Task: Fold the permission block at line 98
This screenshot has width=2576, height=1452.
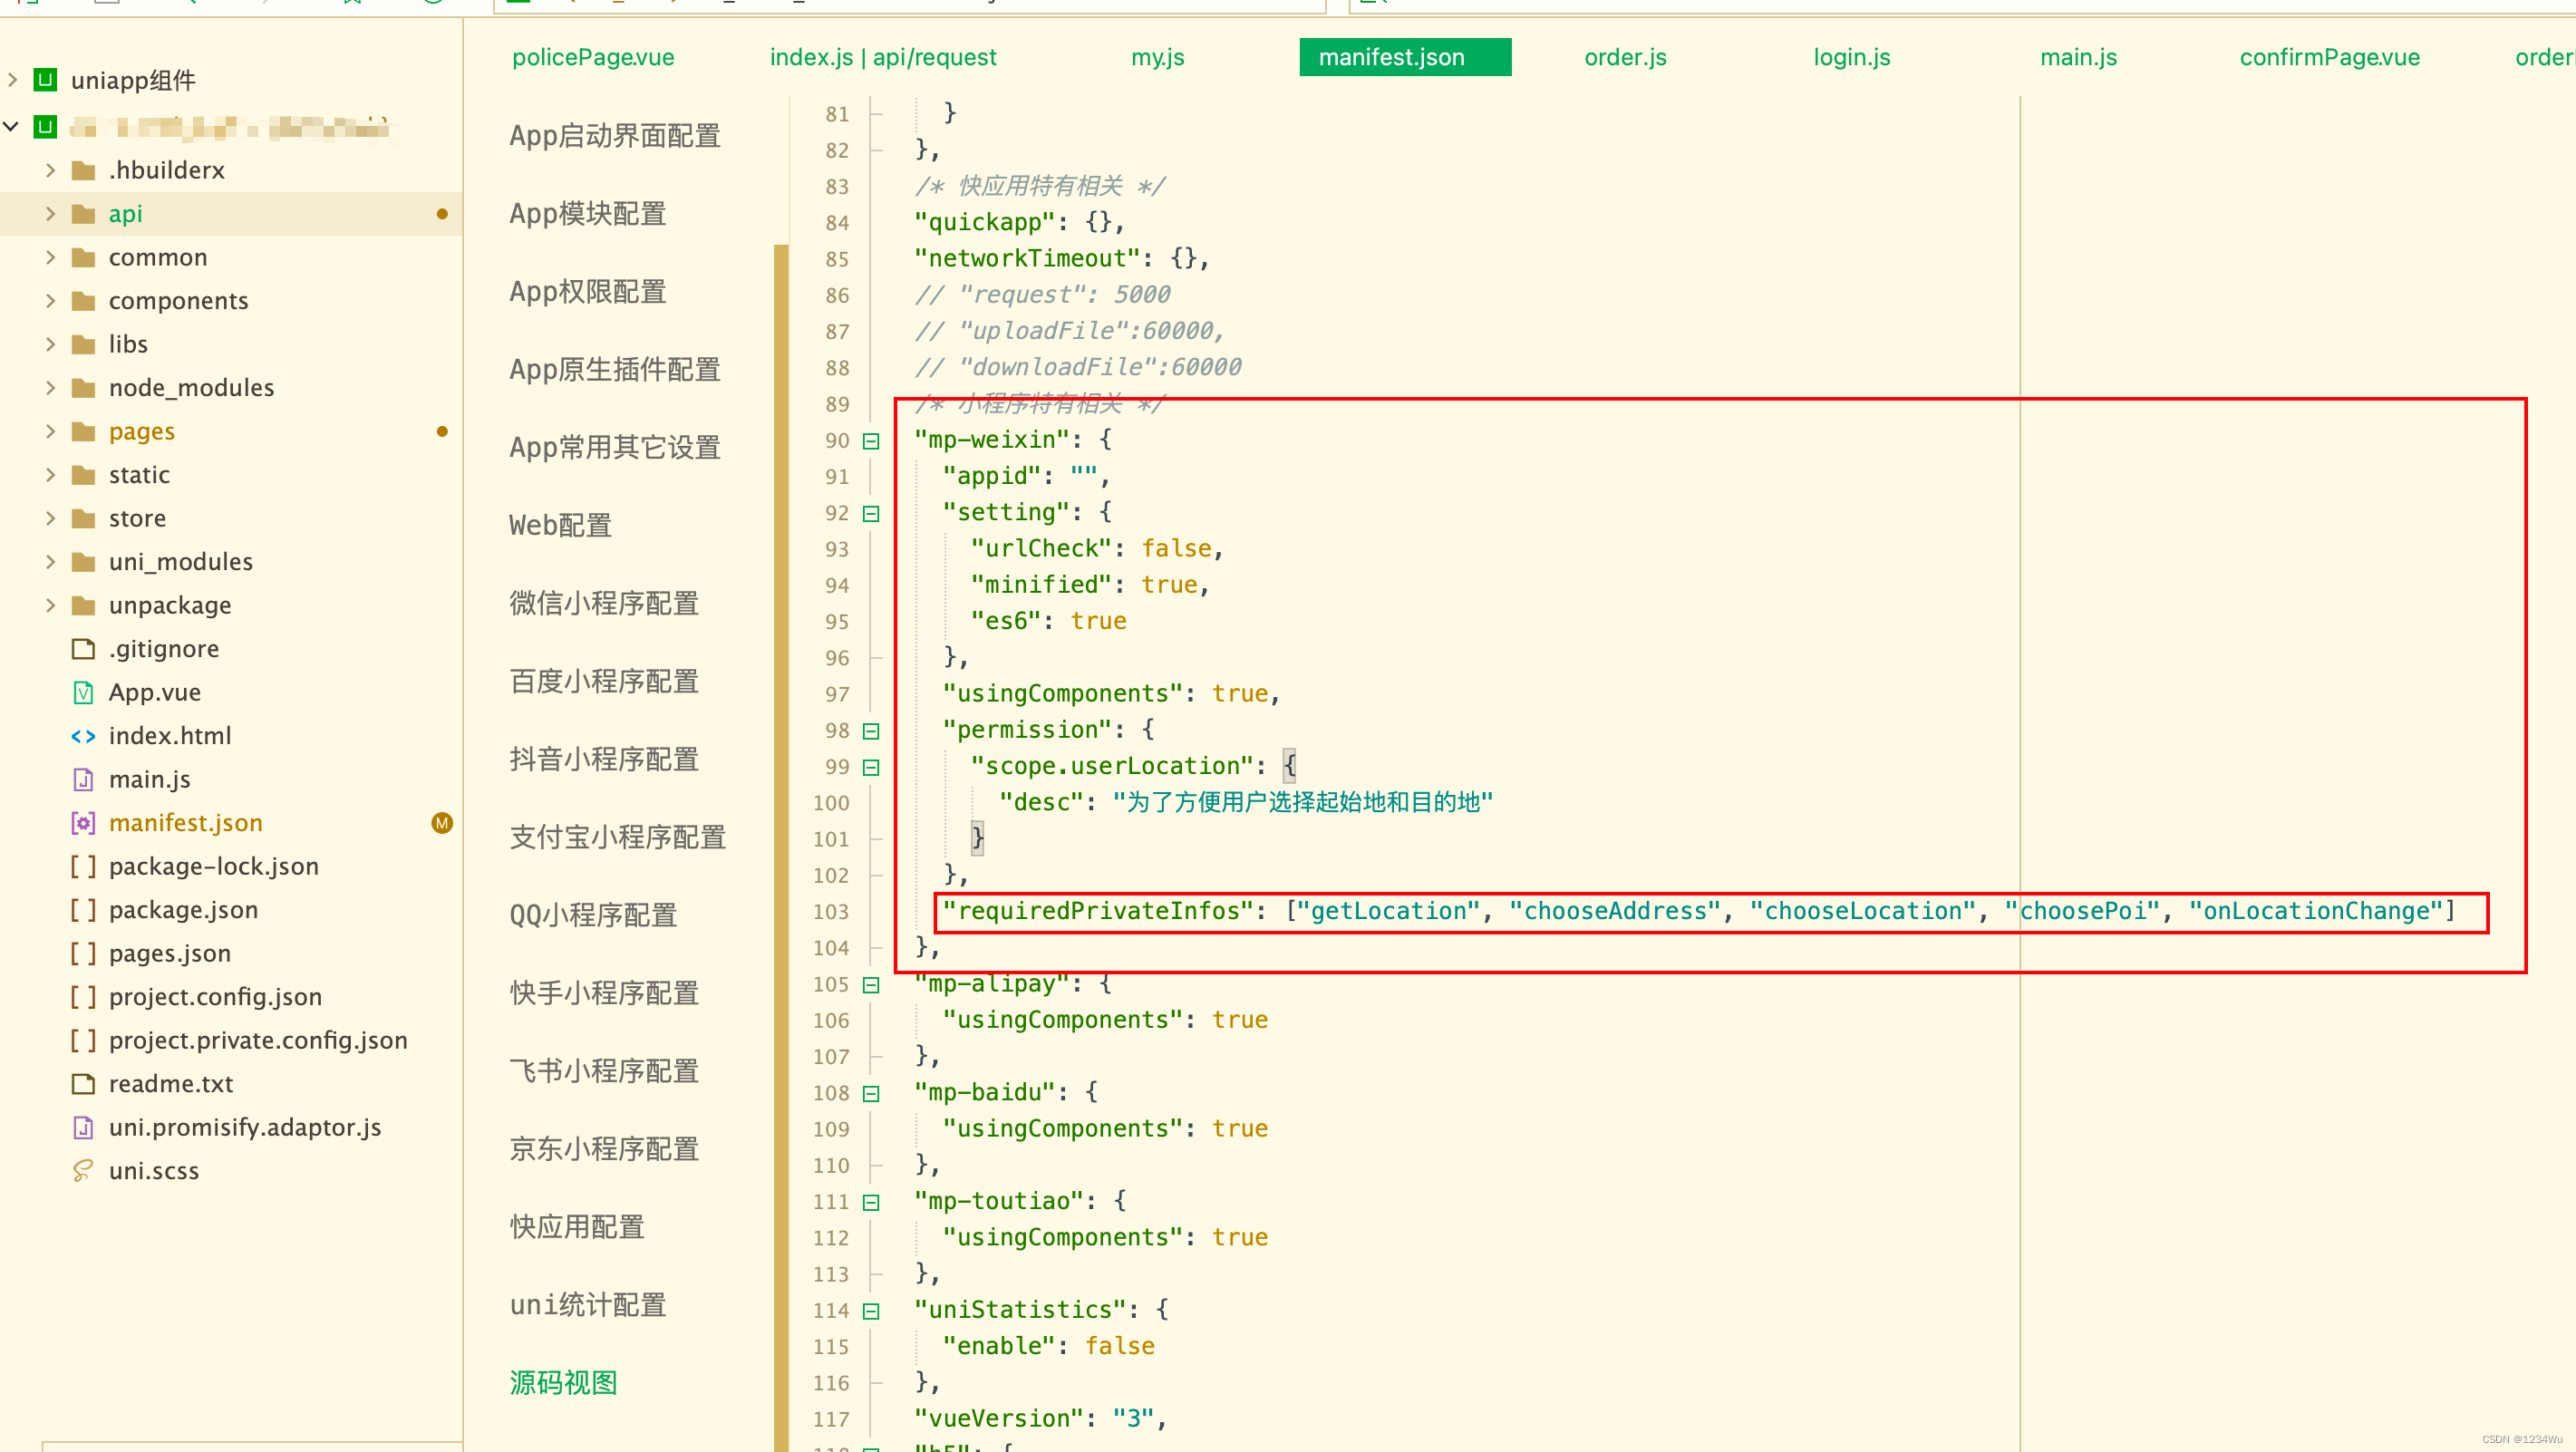Action: [x=871, y=731]
